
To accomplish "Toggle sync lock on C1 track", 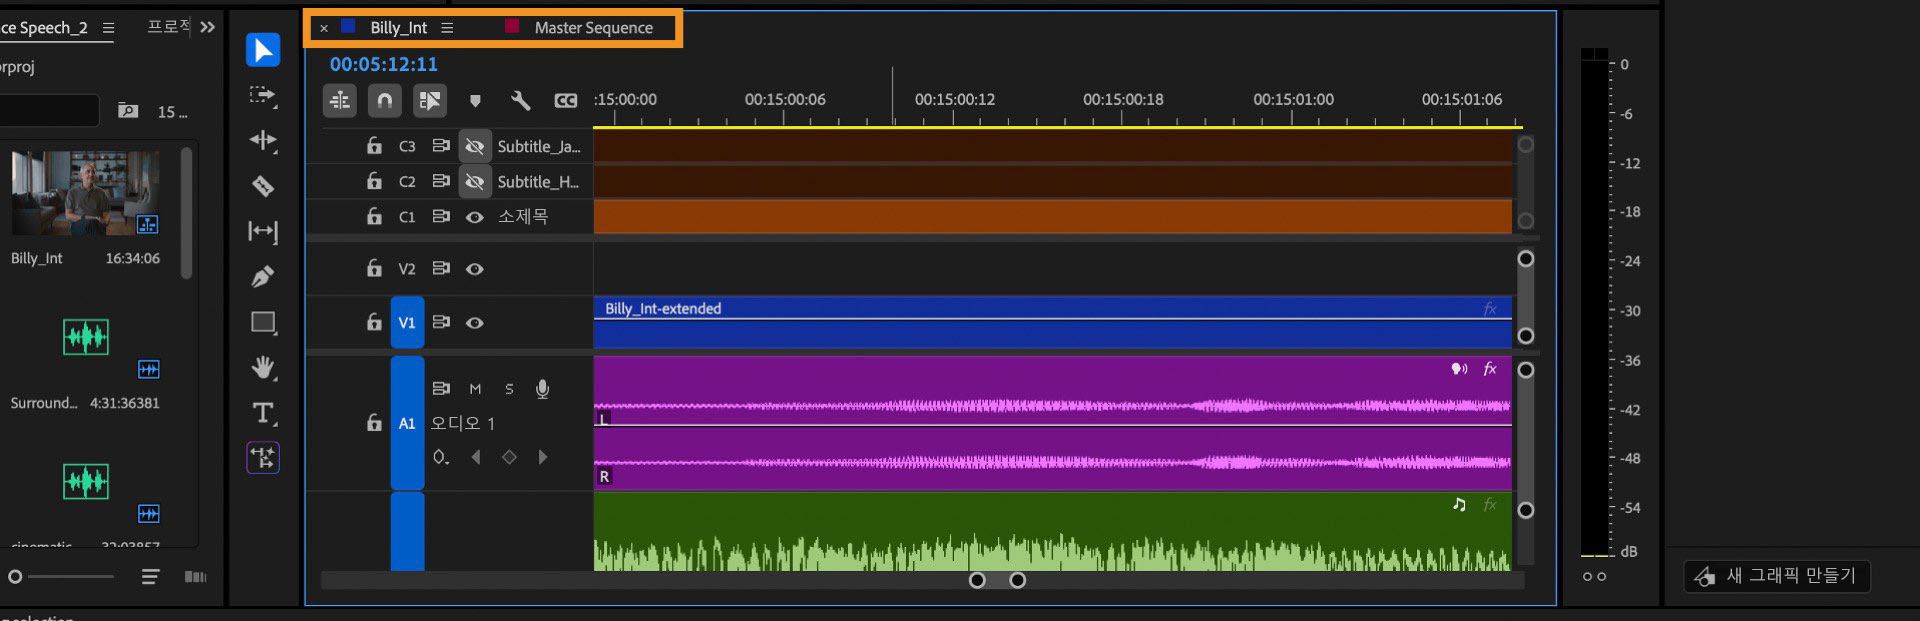I will [x=440, y=216].
